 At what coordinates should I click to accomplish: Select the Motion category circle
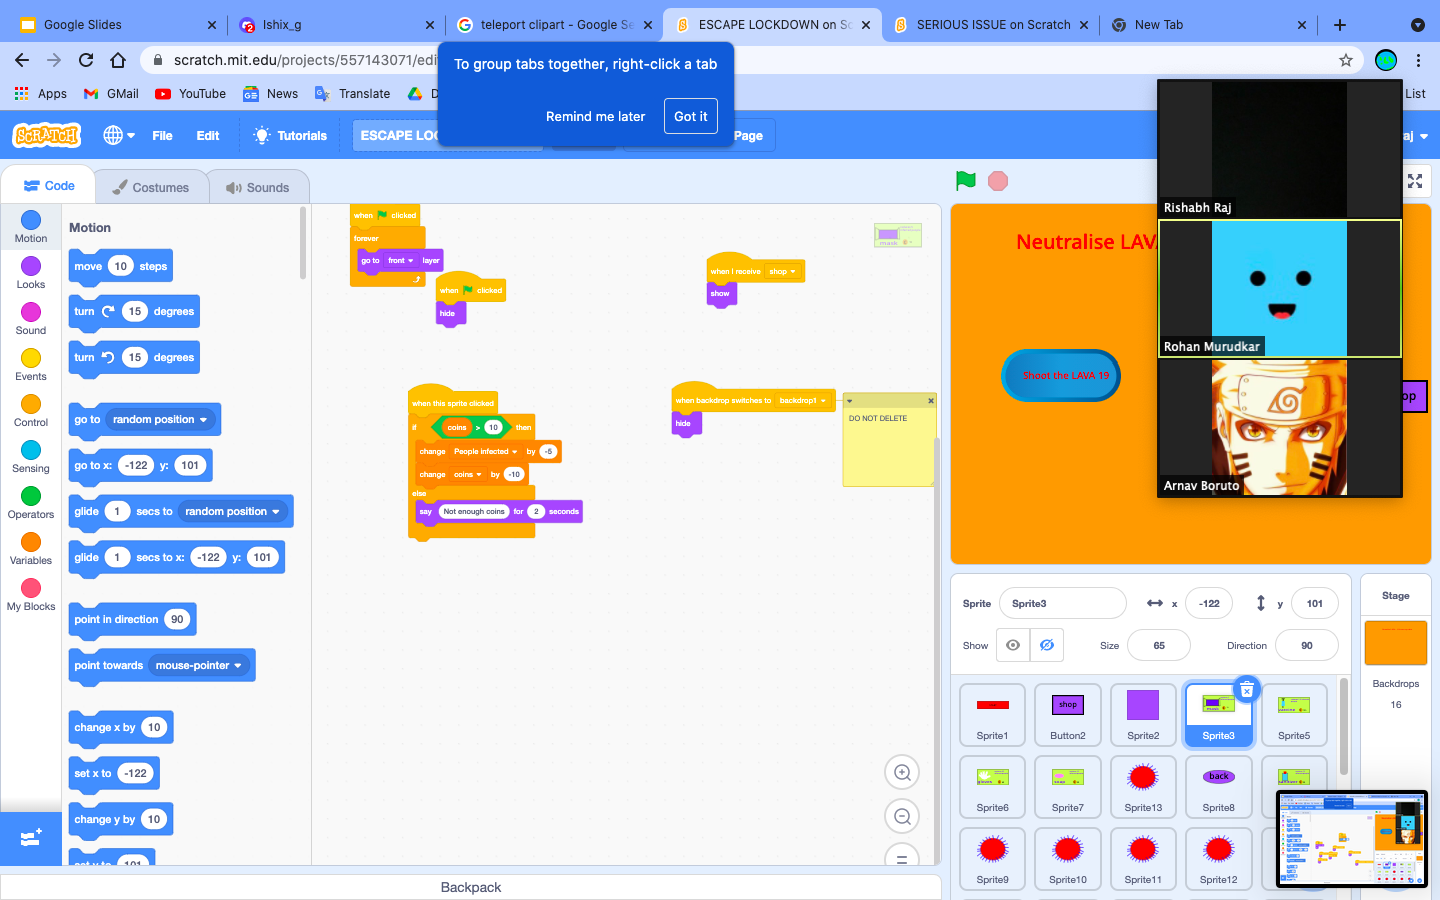[x=31, y=220]
